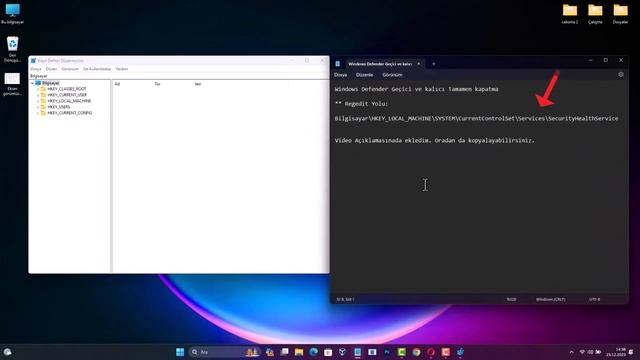Open the Dosyalar desktop folder
The width and height of the screenshot is (640, 360).
click(x=620, y=14)
